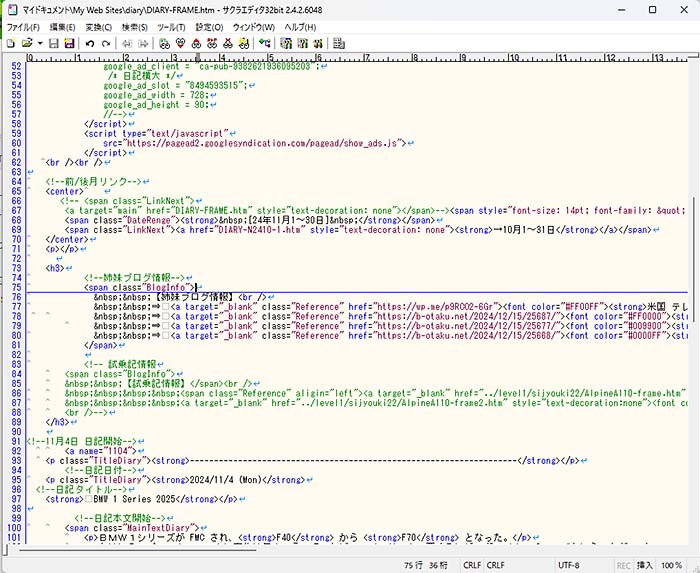Click the '<a name="1104">' line
700x573 pixels.
(x=100, y=451)
